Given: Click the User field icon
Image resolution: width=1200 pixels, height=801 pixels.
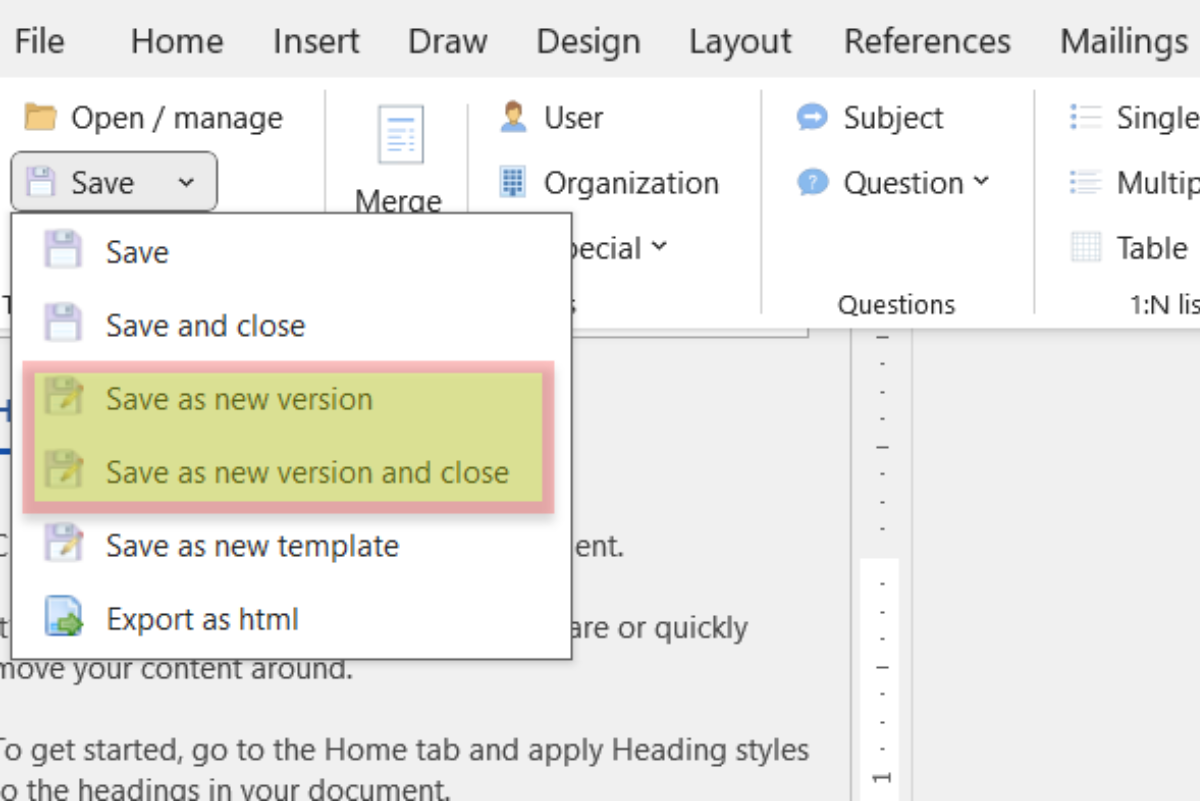Looking at the screenshot, I should pos(513,117).
